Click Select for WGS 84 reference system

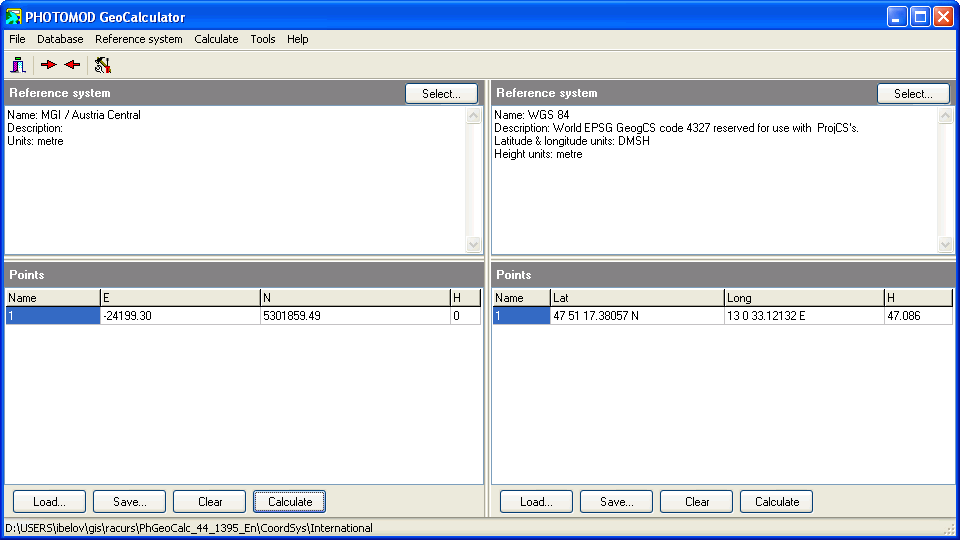point(913,94)
